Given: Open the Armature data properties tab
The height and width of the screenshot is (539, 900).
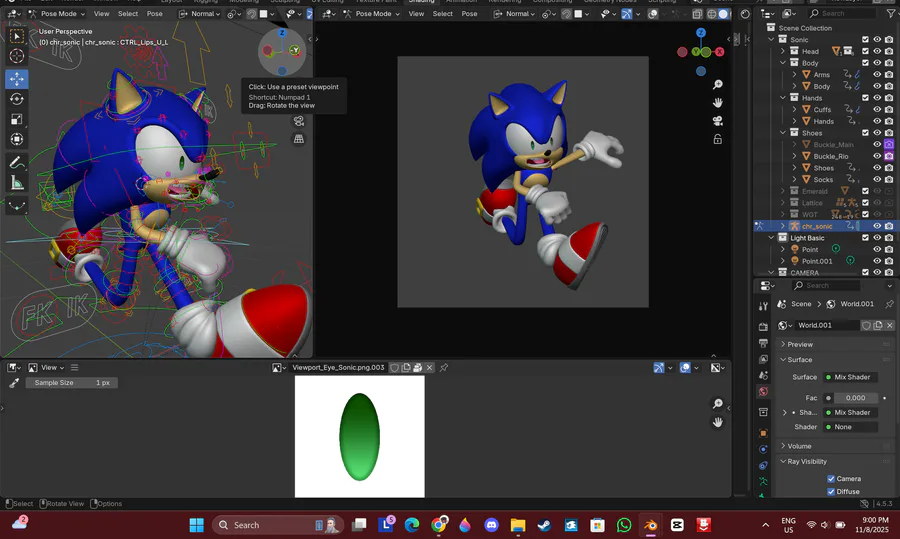Looking at the screenshot, I should pyautogui.click(x=763, y=482).
